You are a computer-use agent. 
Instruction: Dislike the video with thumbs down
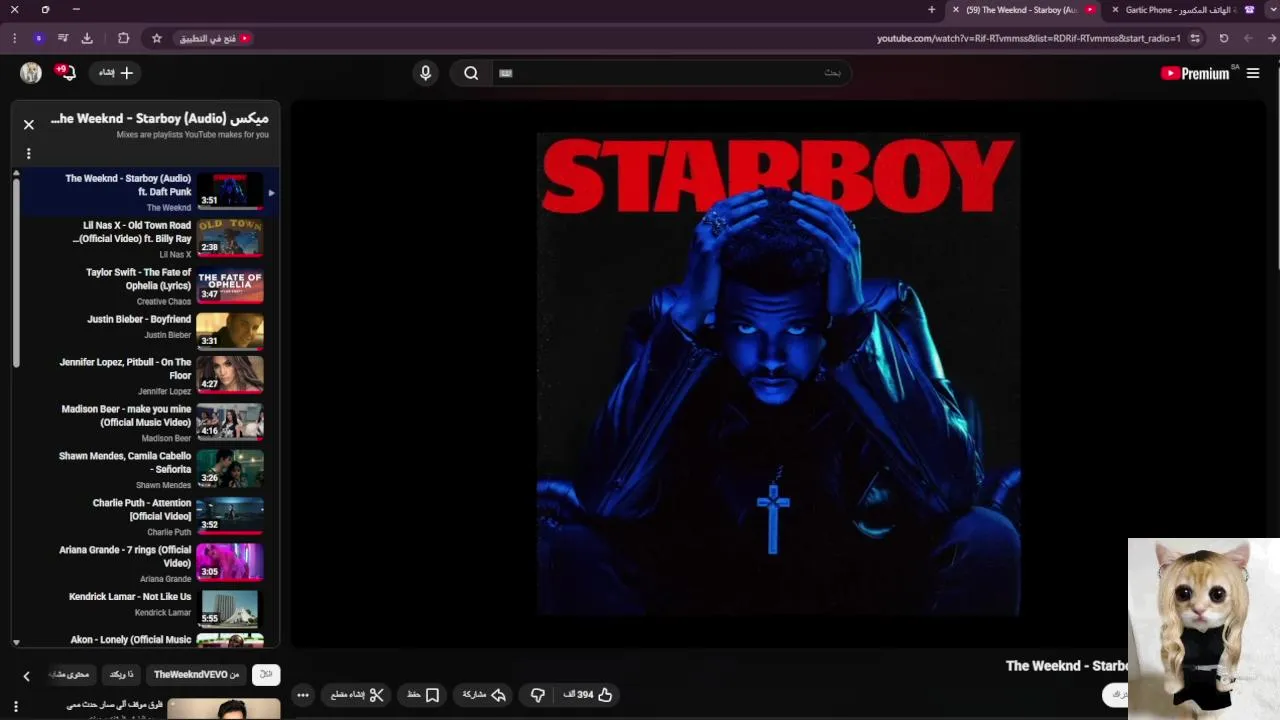538,695
